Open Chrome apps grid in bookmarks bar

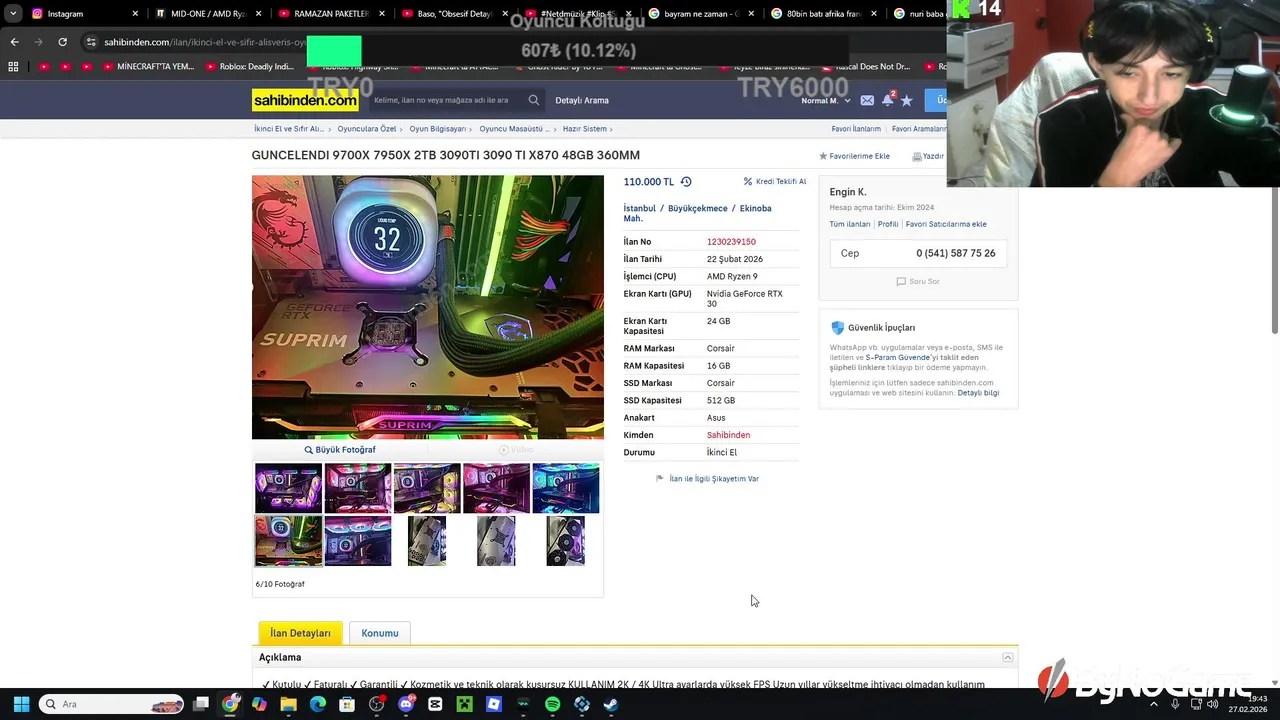click(13, 67)
